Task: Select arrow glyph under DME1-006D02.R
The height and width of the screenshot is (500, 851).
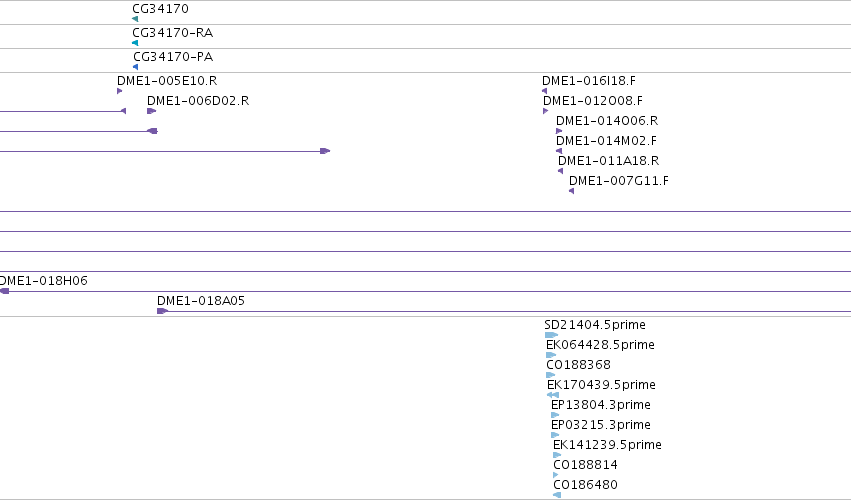Action: [x=151, y=111]
